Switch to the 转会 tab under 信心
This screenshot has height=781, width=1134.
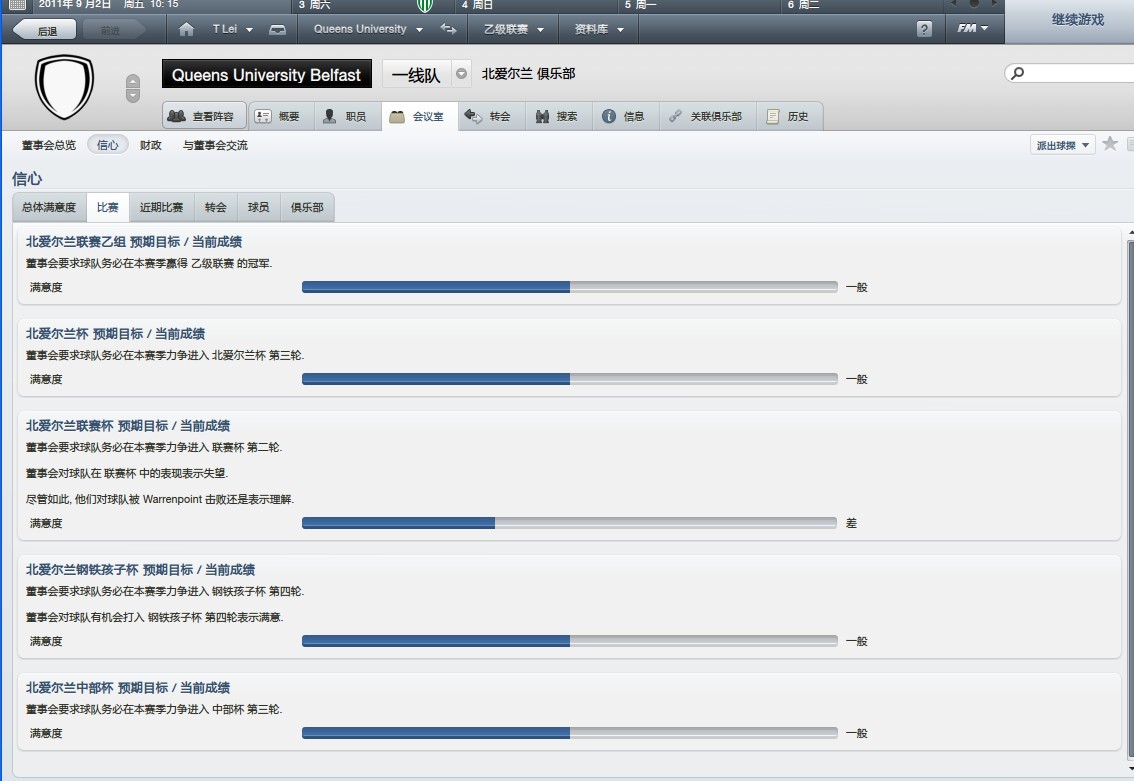216,208
